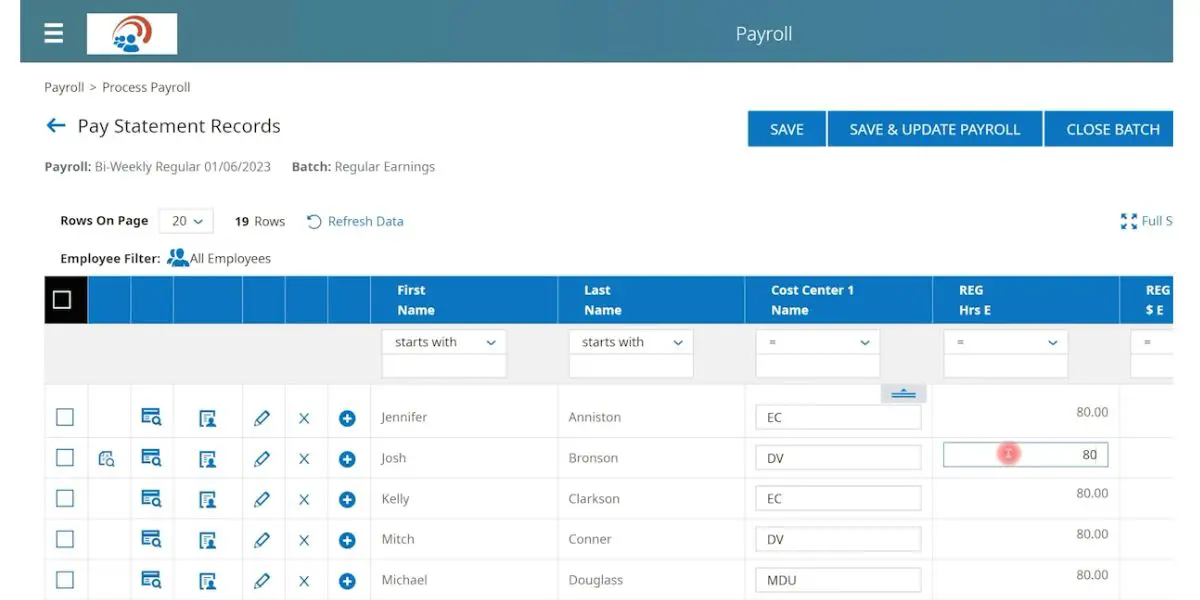Open Cost Center 1 operator dropdown
1200x600 pixels.
point(818,342)
